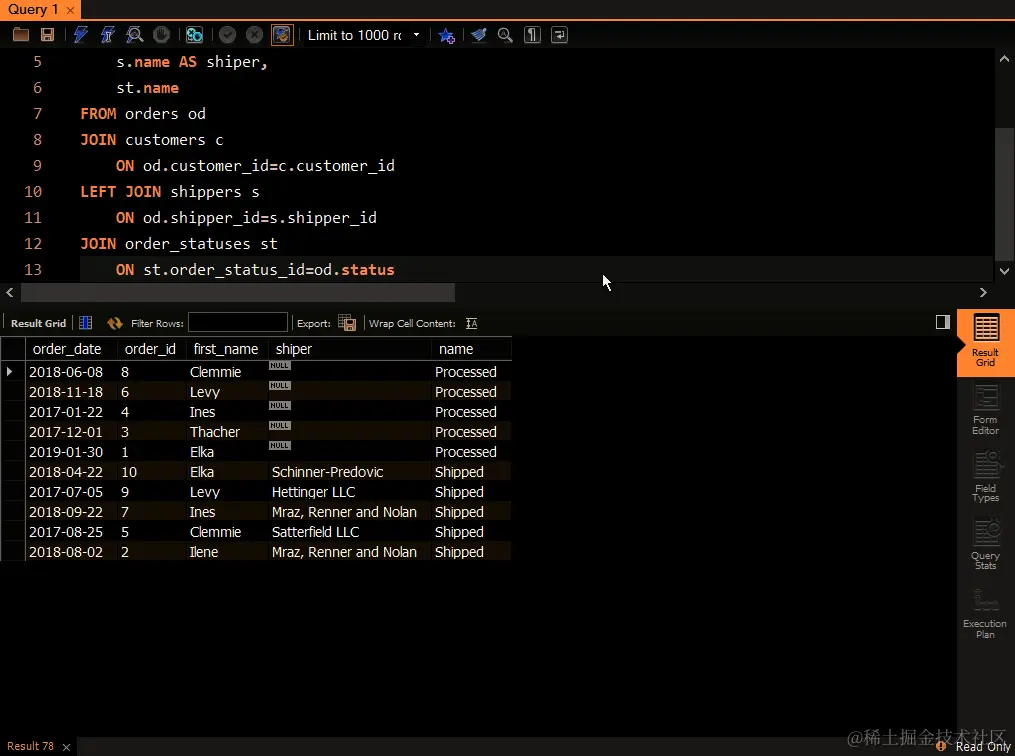Toggle invisible characters display
The height and width of the screenshot is (756, 1015).
[532, 35]
